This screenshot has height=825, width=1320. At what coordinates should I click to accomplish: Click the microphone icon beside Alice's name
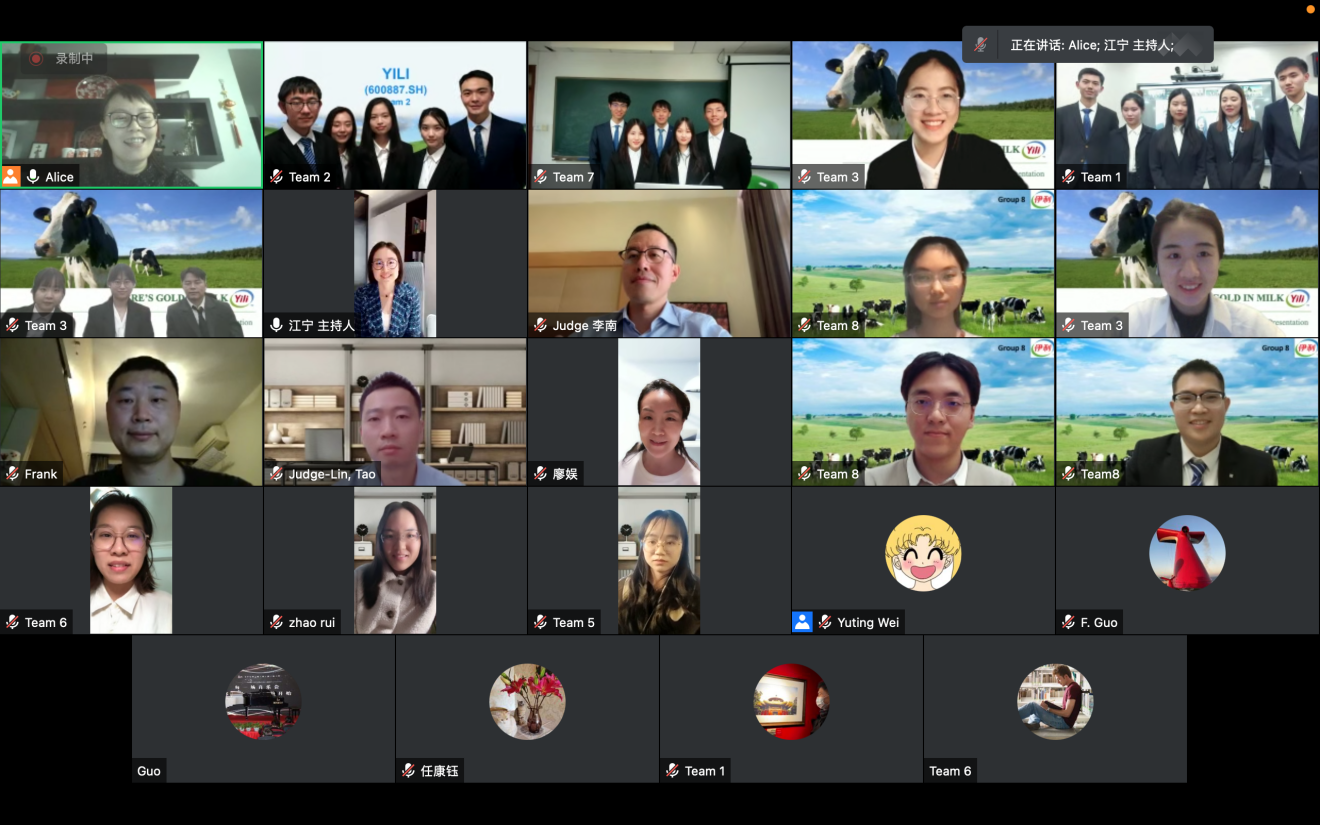pos(33,177)
